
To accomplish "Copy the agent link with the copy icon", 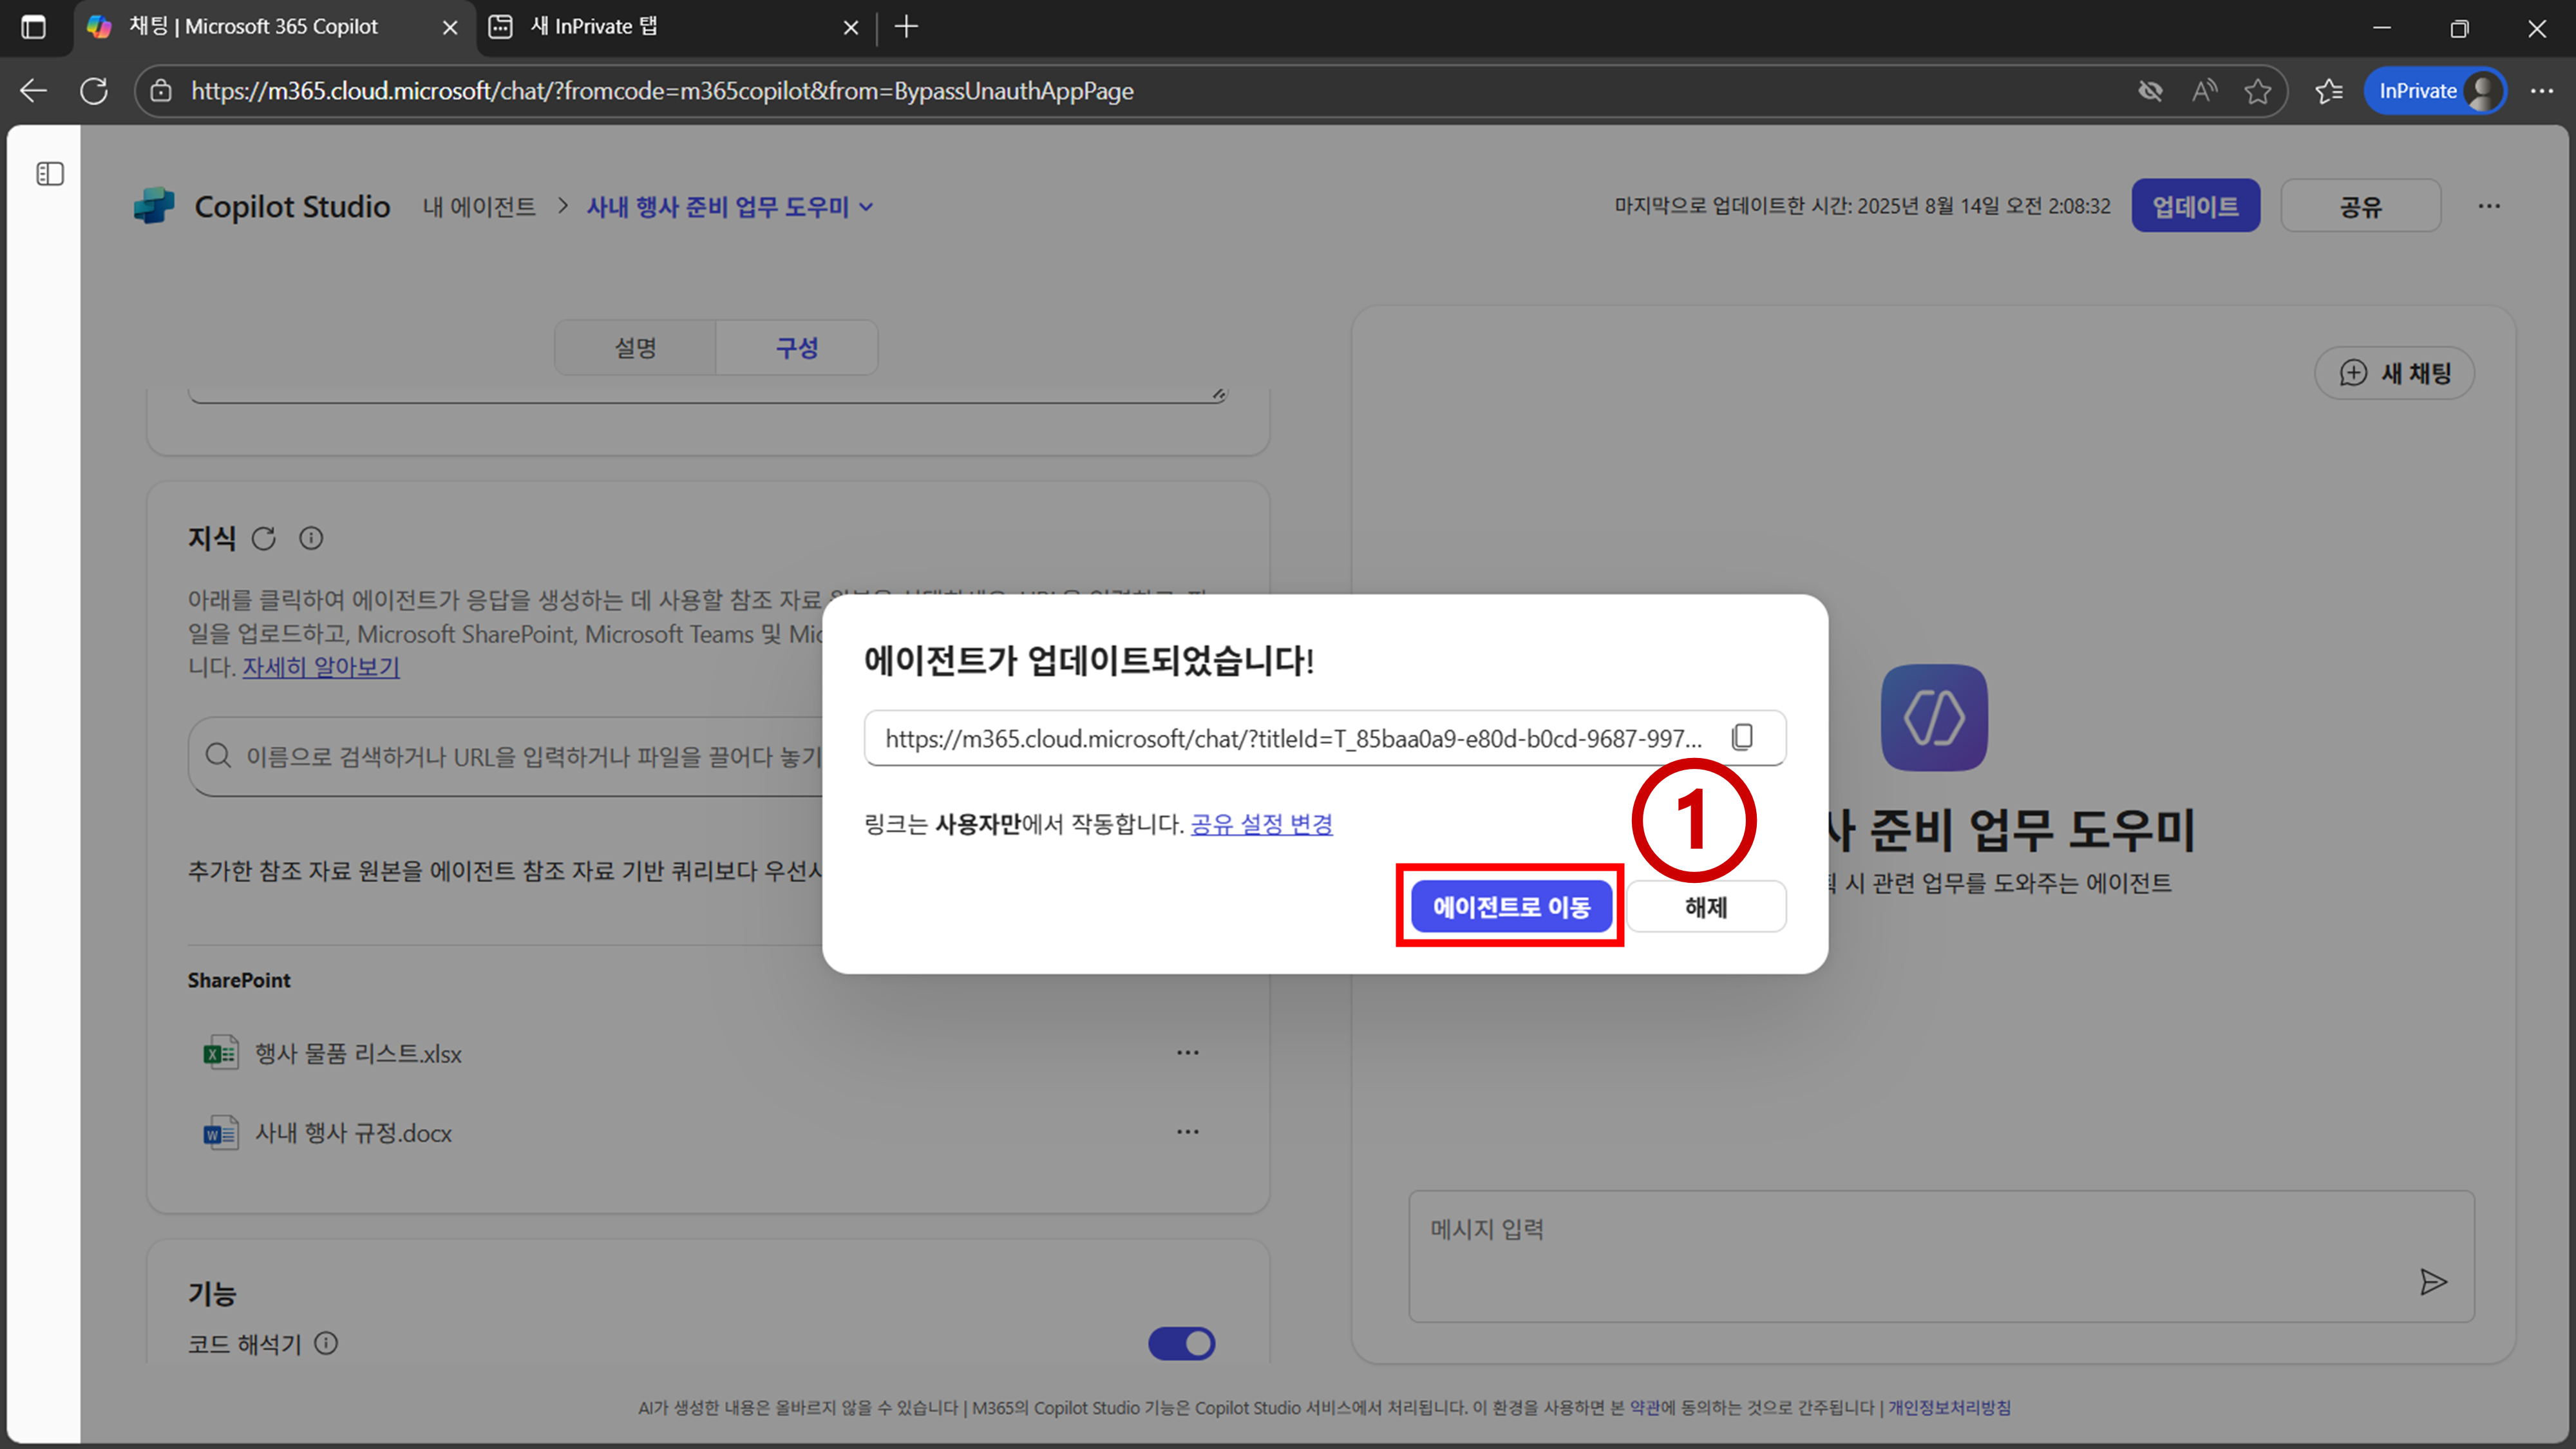I will tap(1742, 738).
